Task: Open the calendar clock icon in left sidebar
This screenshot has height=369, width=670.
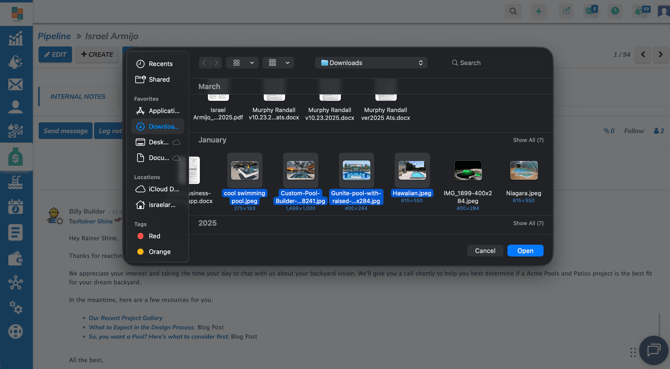Action: point(15,207)
